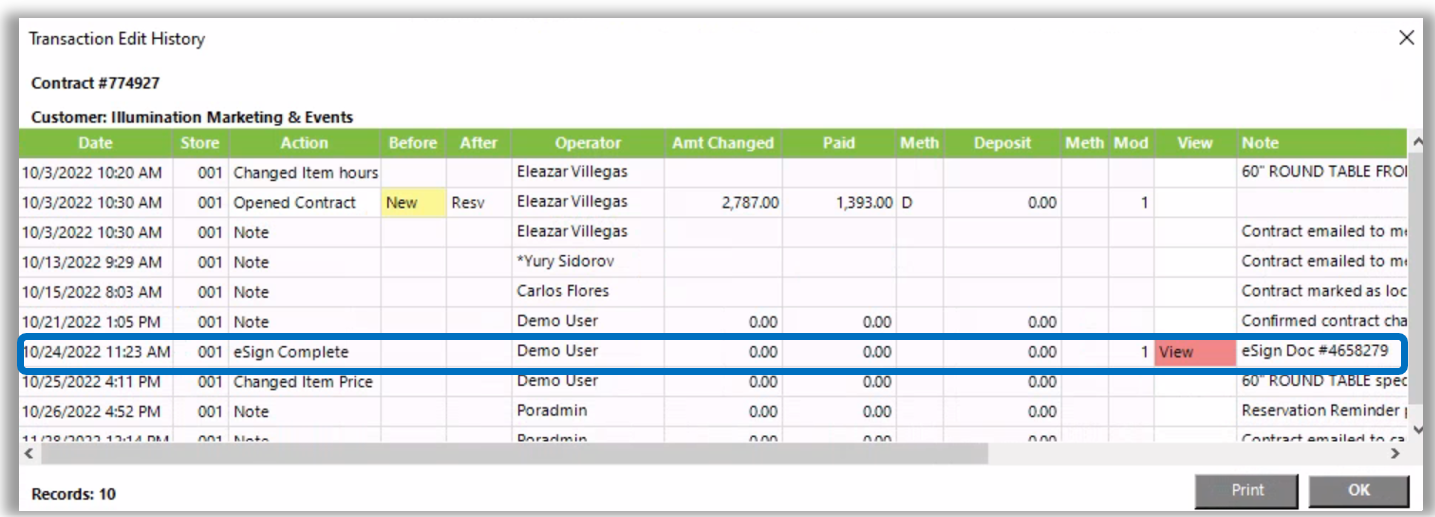Click the horizontal scrollbar right arrow
1435x517 pixels.
pos(1397,453)
